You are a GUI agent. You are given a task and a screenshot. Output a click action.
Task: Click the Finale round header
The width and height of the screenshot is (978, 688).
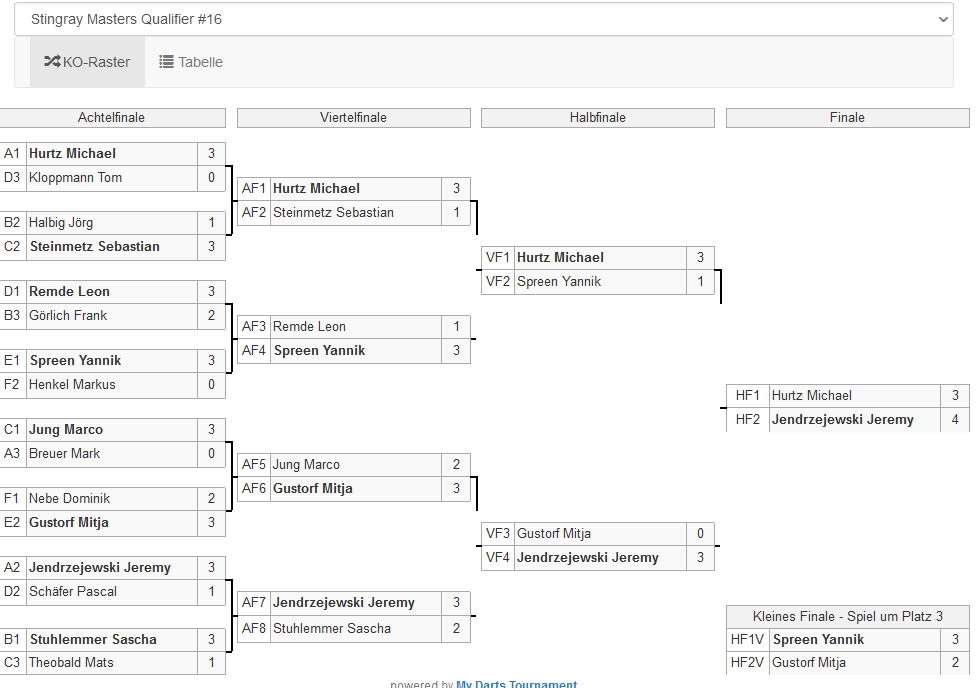(x=846, y=118)
